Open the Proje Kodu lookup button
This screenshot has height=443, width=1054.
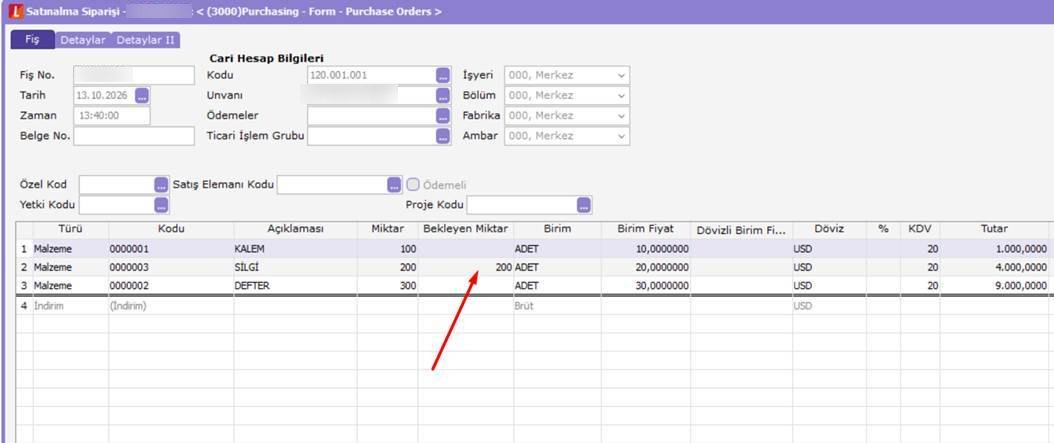tap(584, 205)
